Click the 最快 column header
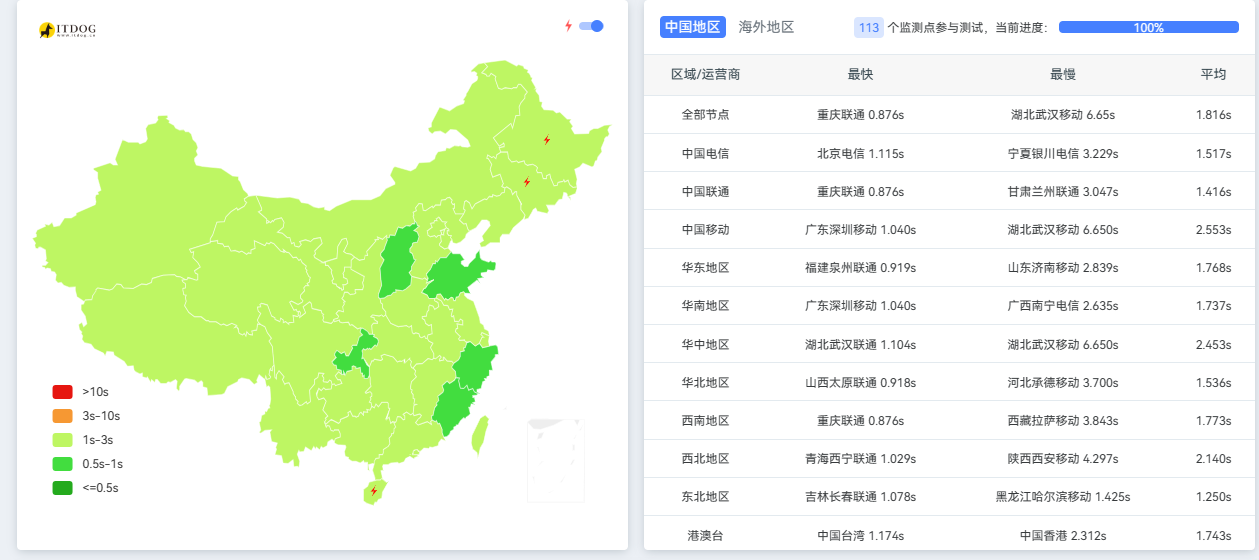 (x=860, y=75)
